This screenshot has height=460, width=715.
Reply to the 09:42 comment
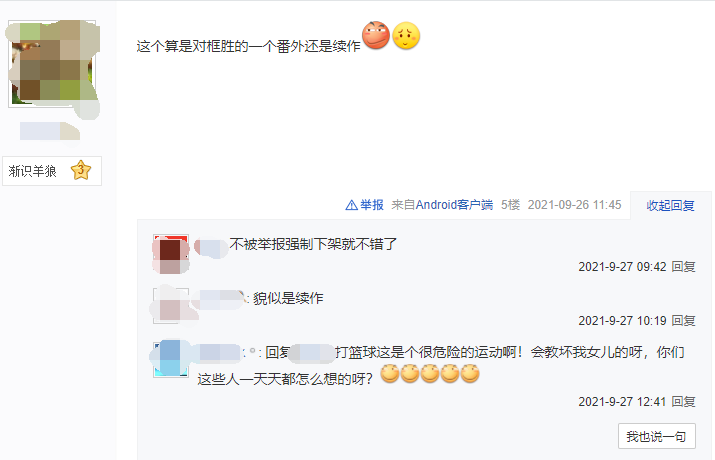683,267
